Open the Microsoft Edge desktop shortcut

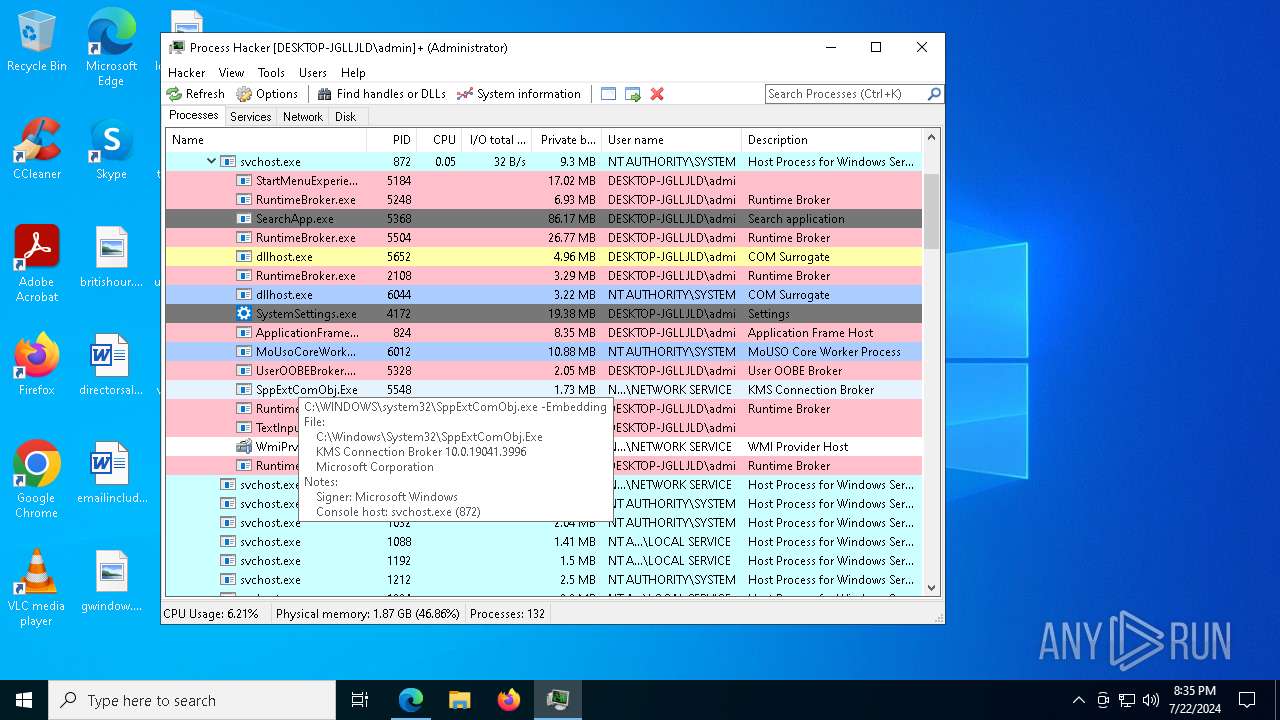[x=111, y=48]
